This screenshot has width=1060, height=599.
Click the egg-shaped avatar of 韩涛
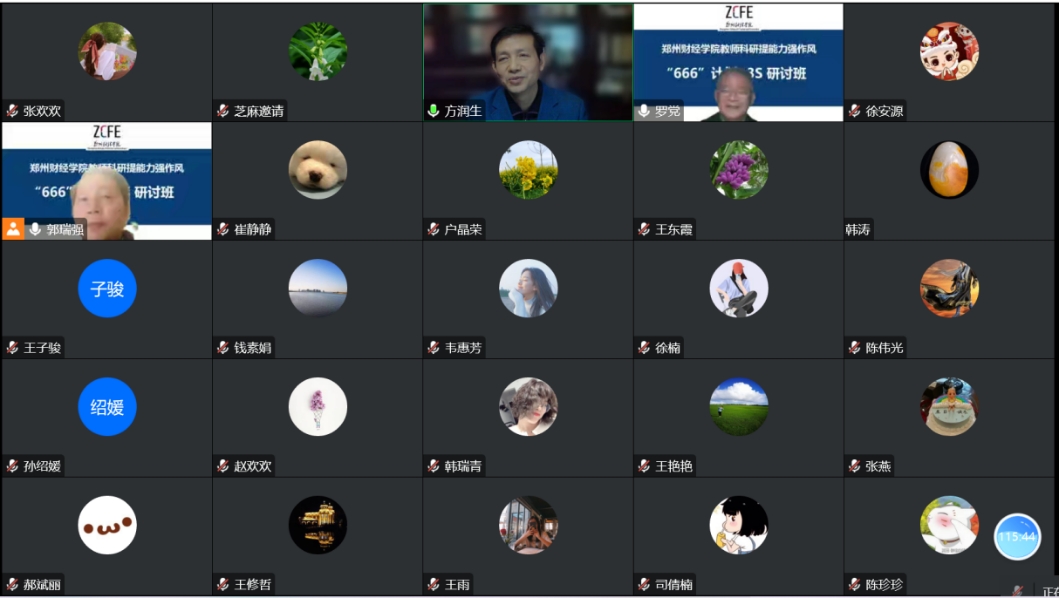pos(949,170)
